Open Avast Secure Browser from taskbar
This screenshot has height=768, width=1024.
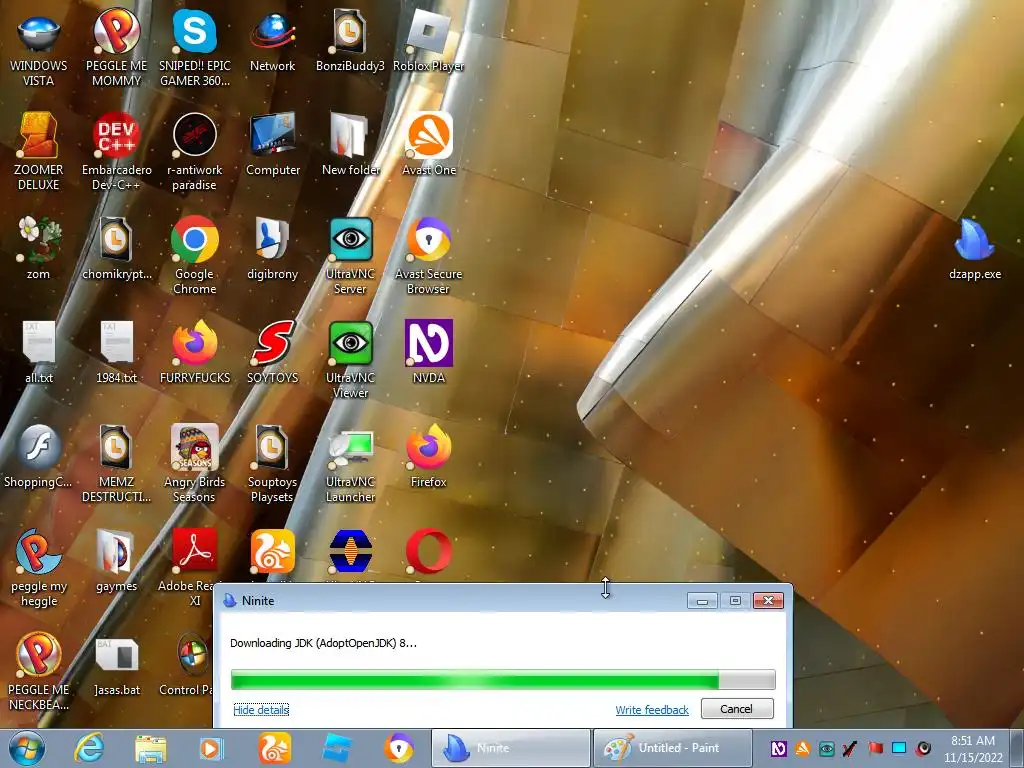398,748
